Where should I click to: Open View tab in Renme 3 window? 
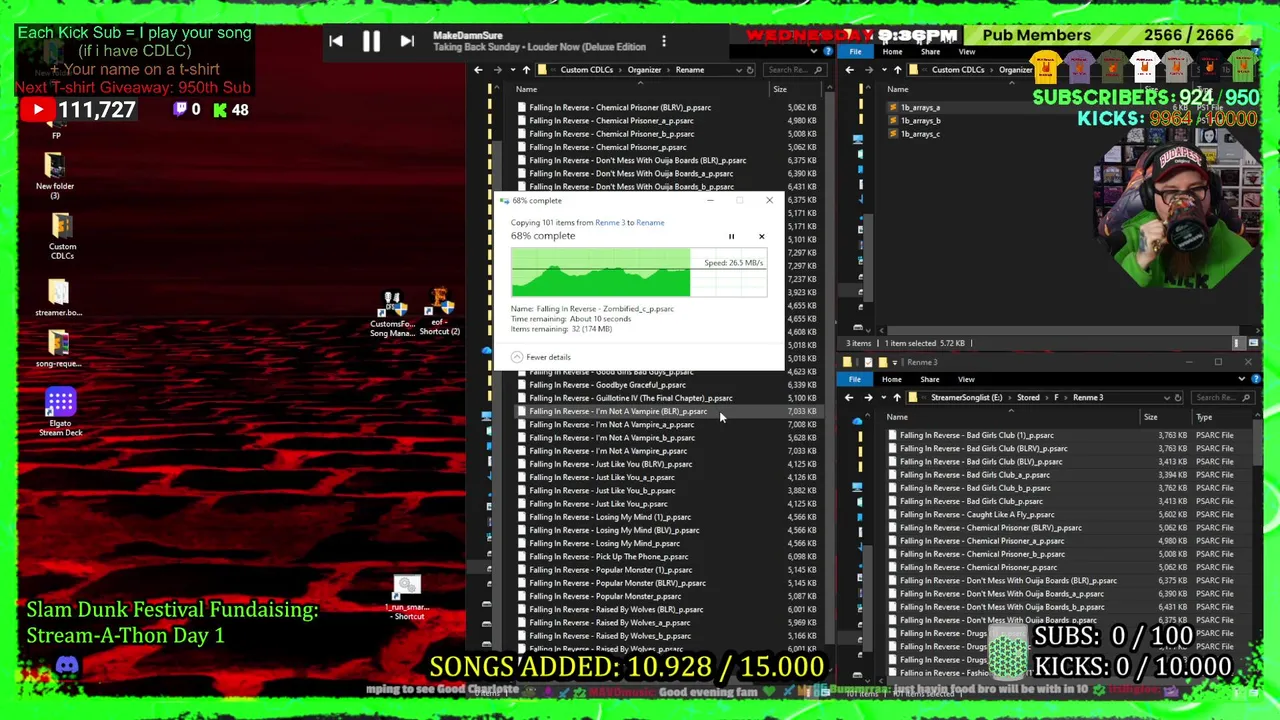pyautogui.click(x=966, y=380)
